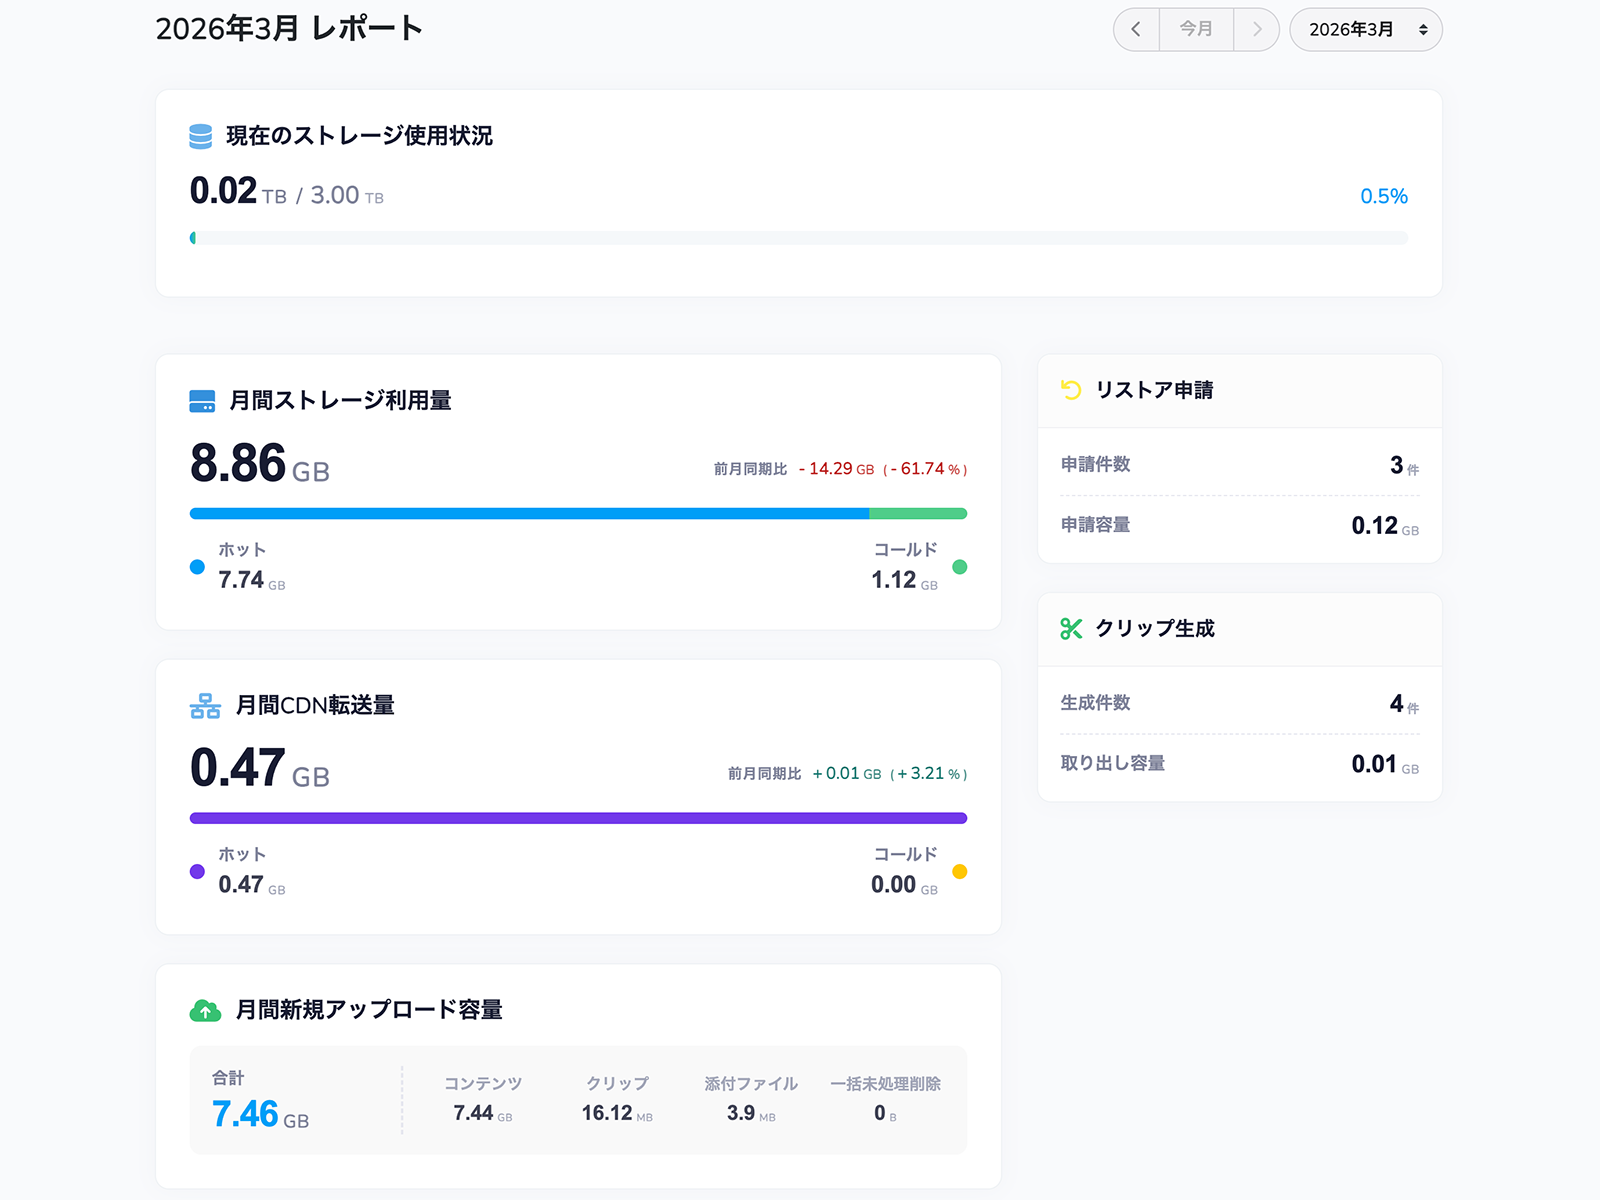Click the 8.86 GB monthly storage value

(x=260, y=464)
